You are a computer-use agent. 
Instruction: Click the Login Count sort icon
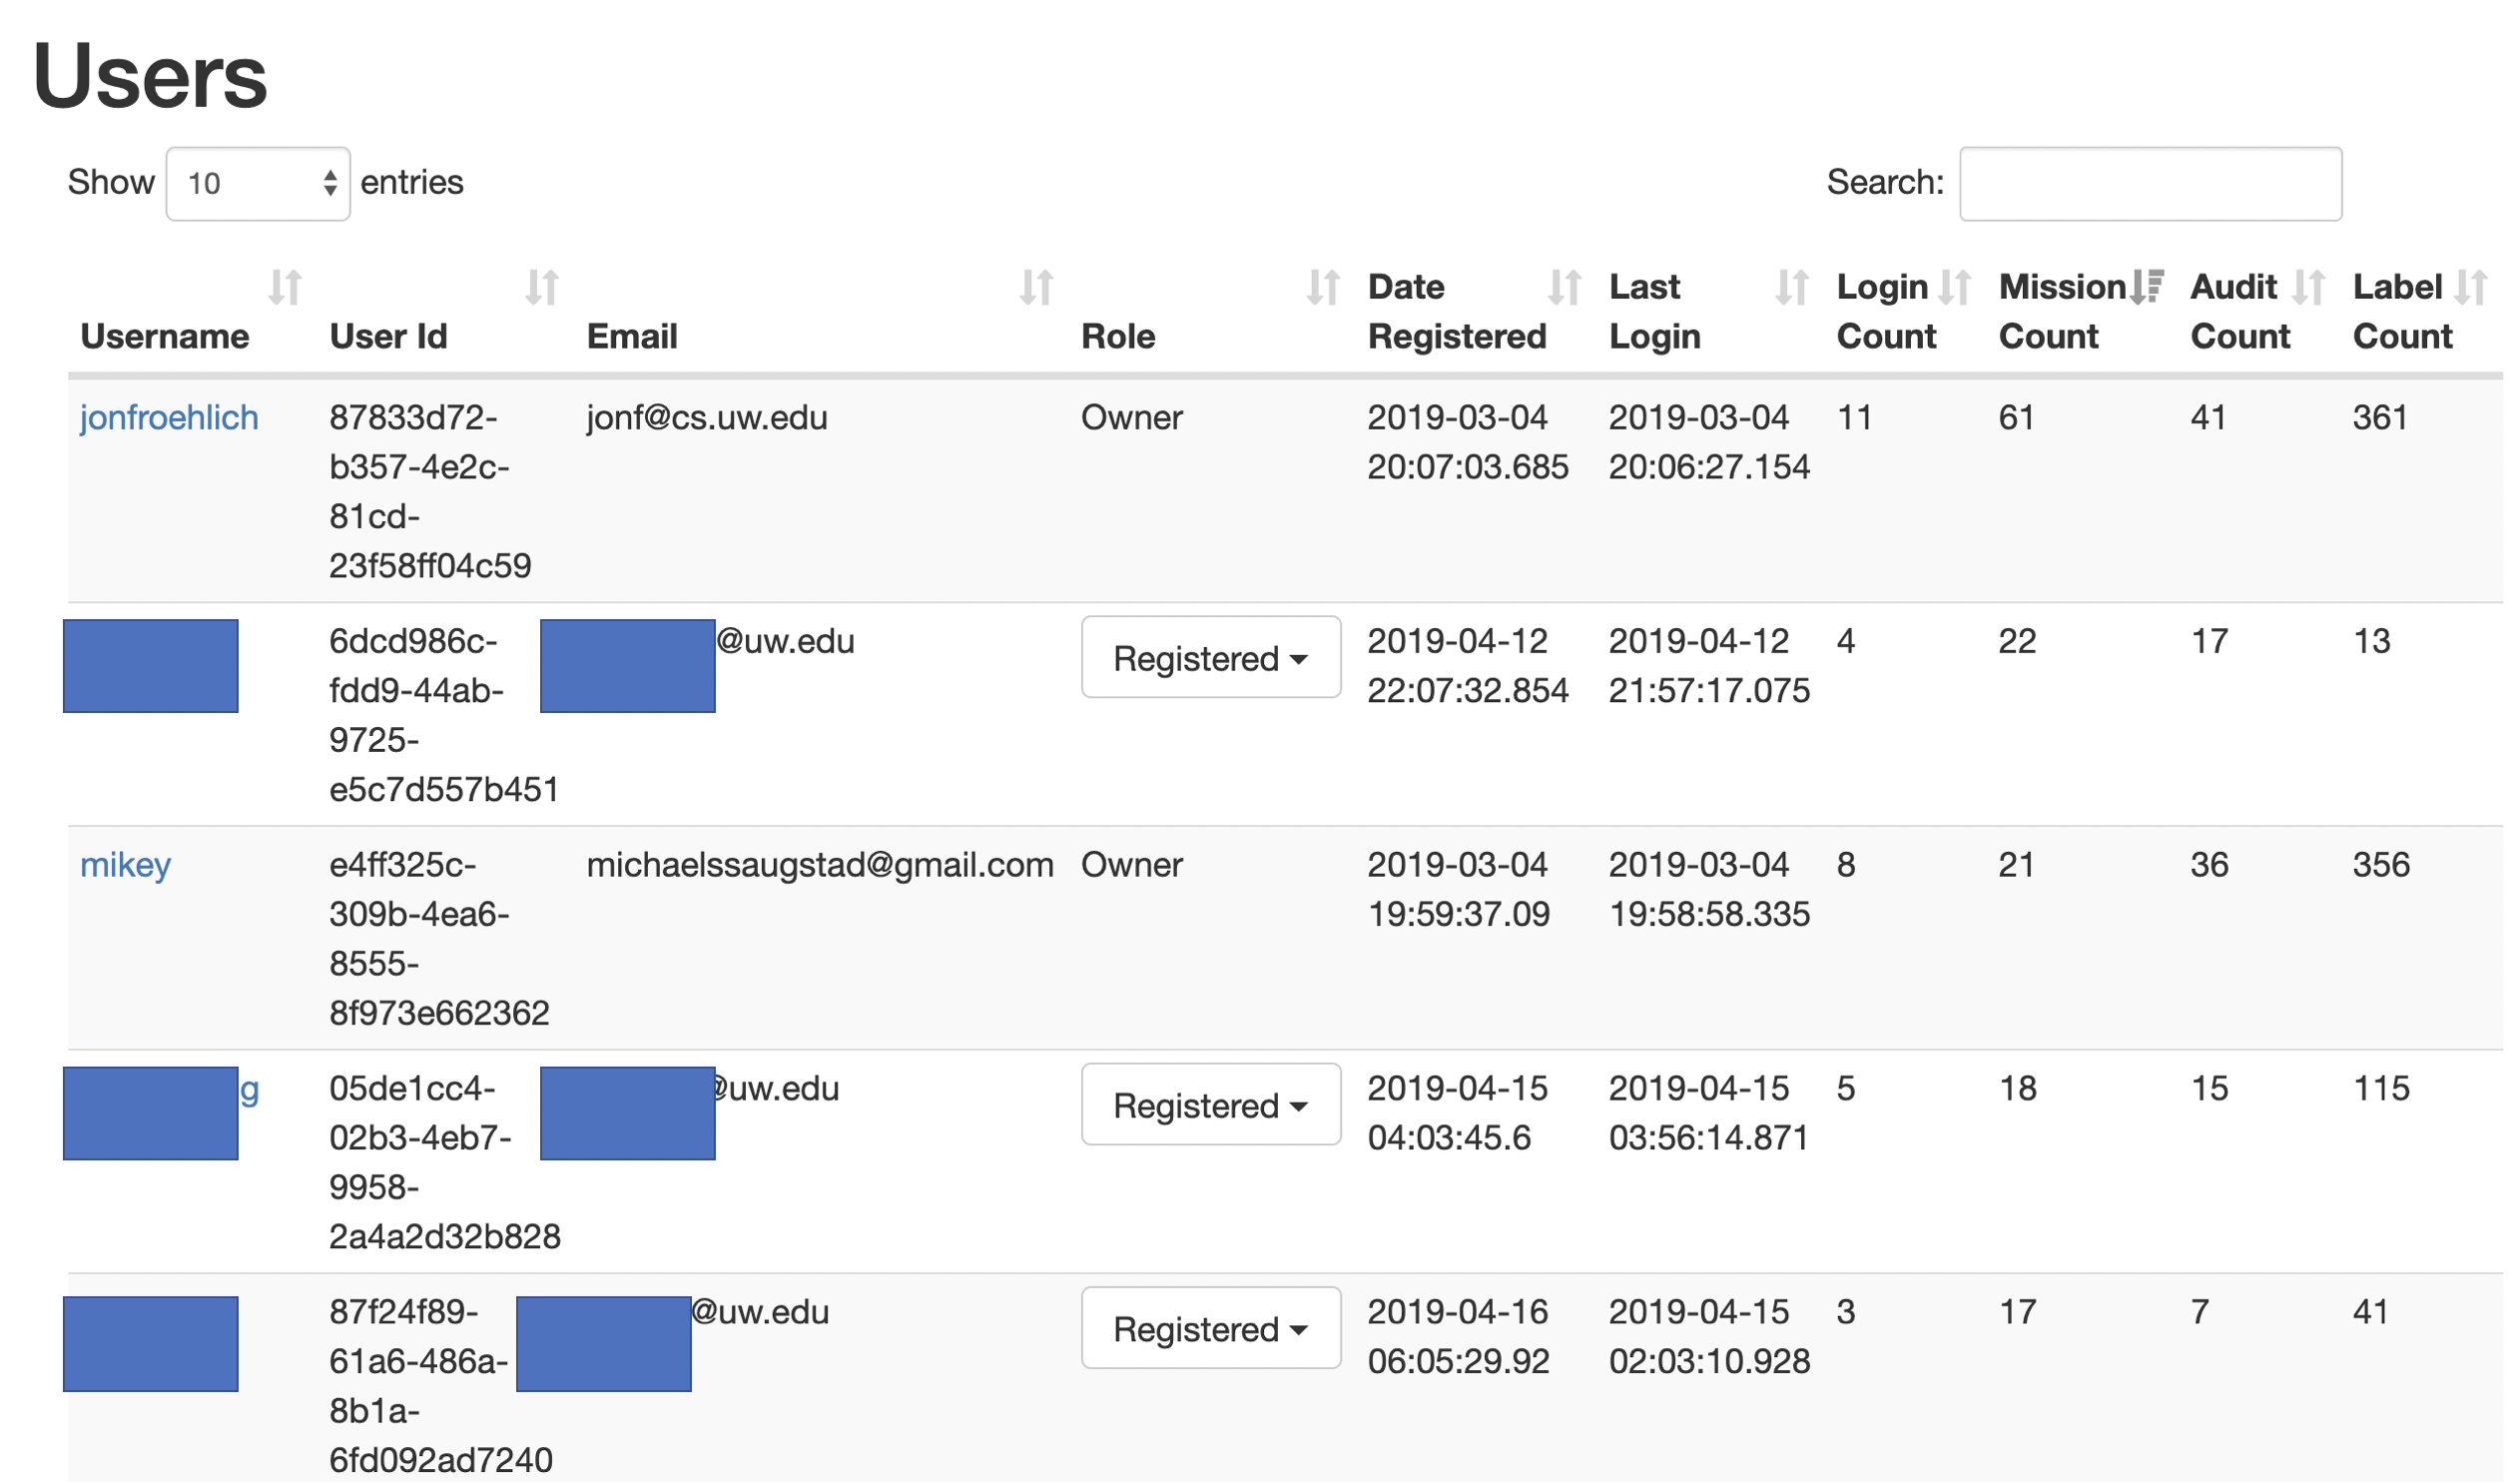click(x=1957, y=288)
